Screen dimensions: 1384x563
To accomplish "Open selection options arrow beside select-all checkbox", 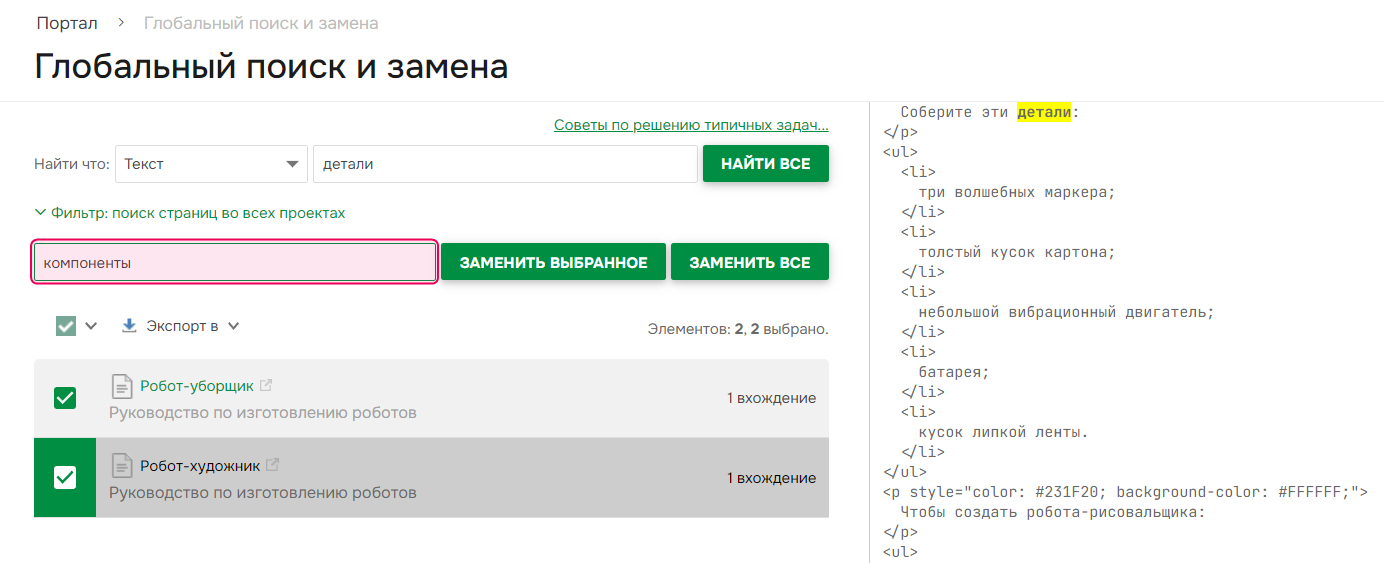I will point(91,326).
